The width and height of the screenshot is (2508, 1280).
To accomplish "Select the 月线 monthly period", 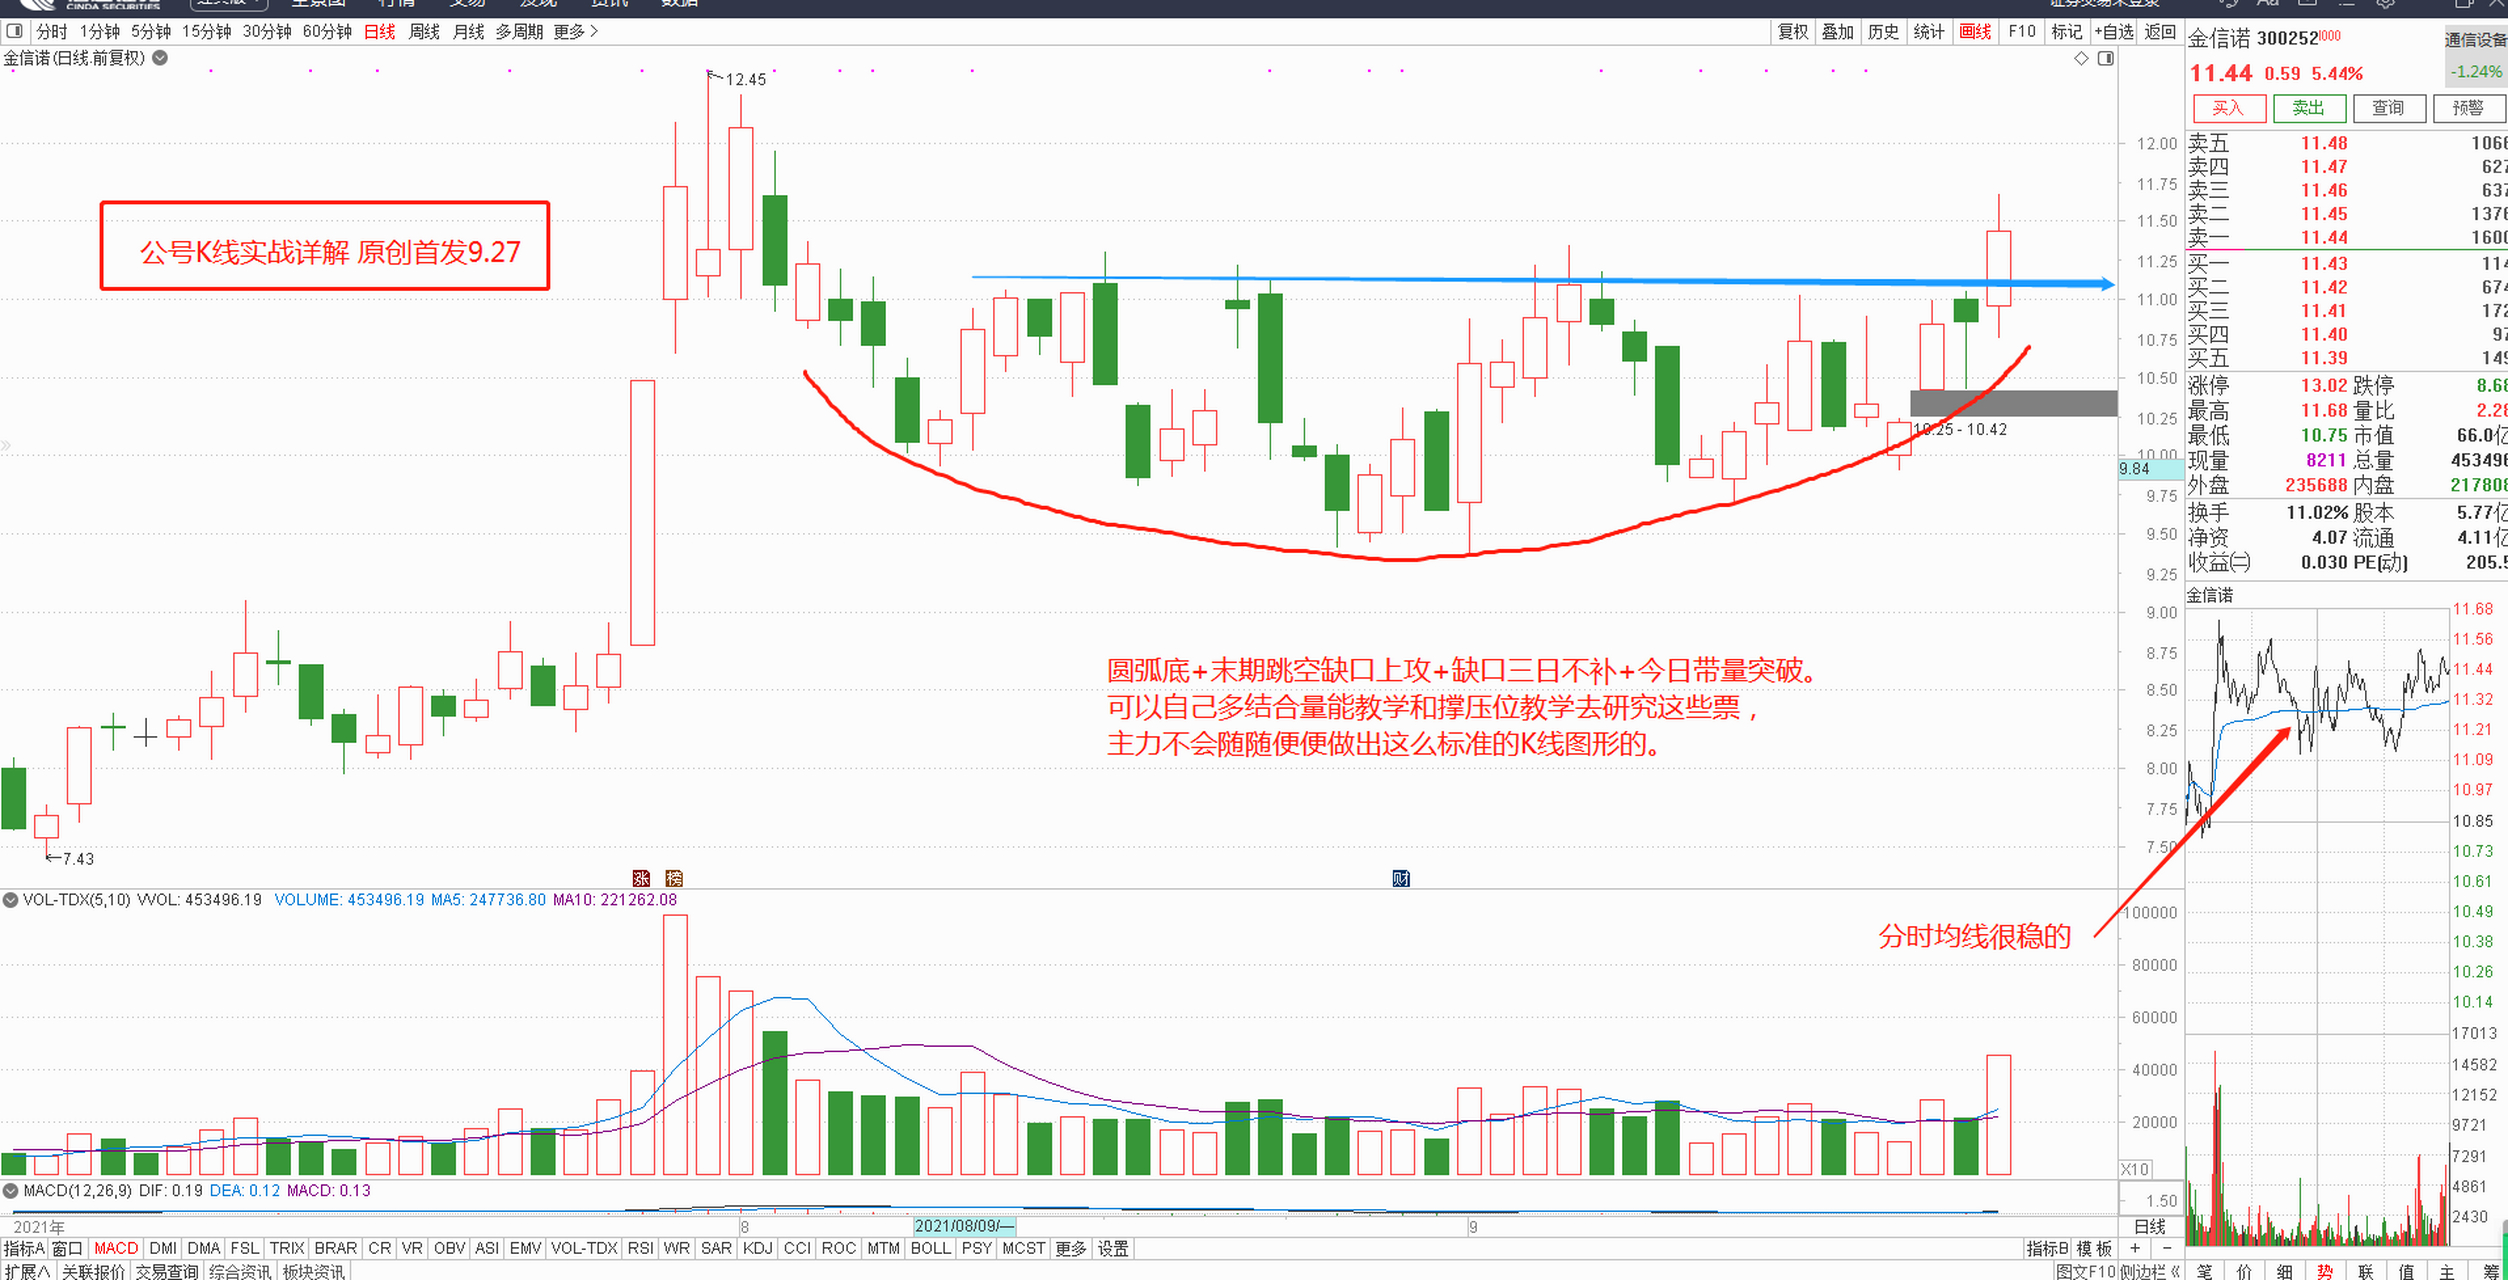I will tap(468, 31).
